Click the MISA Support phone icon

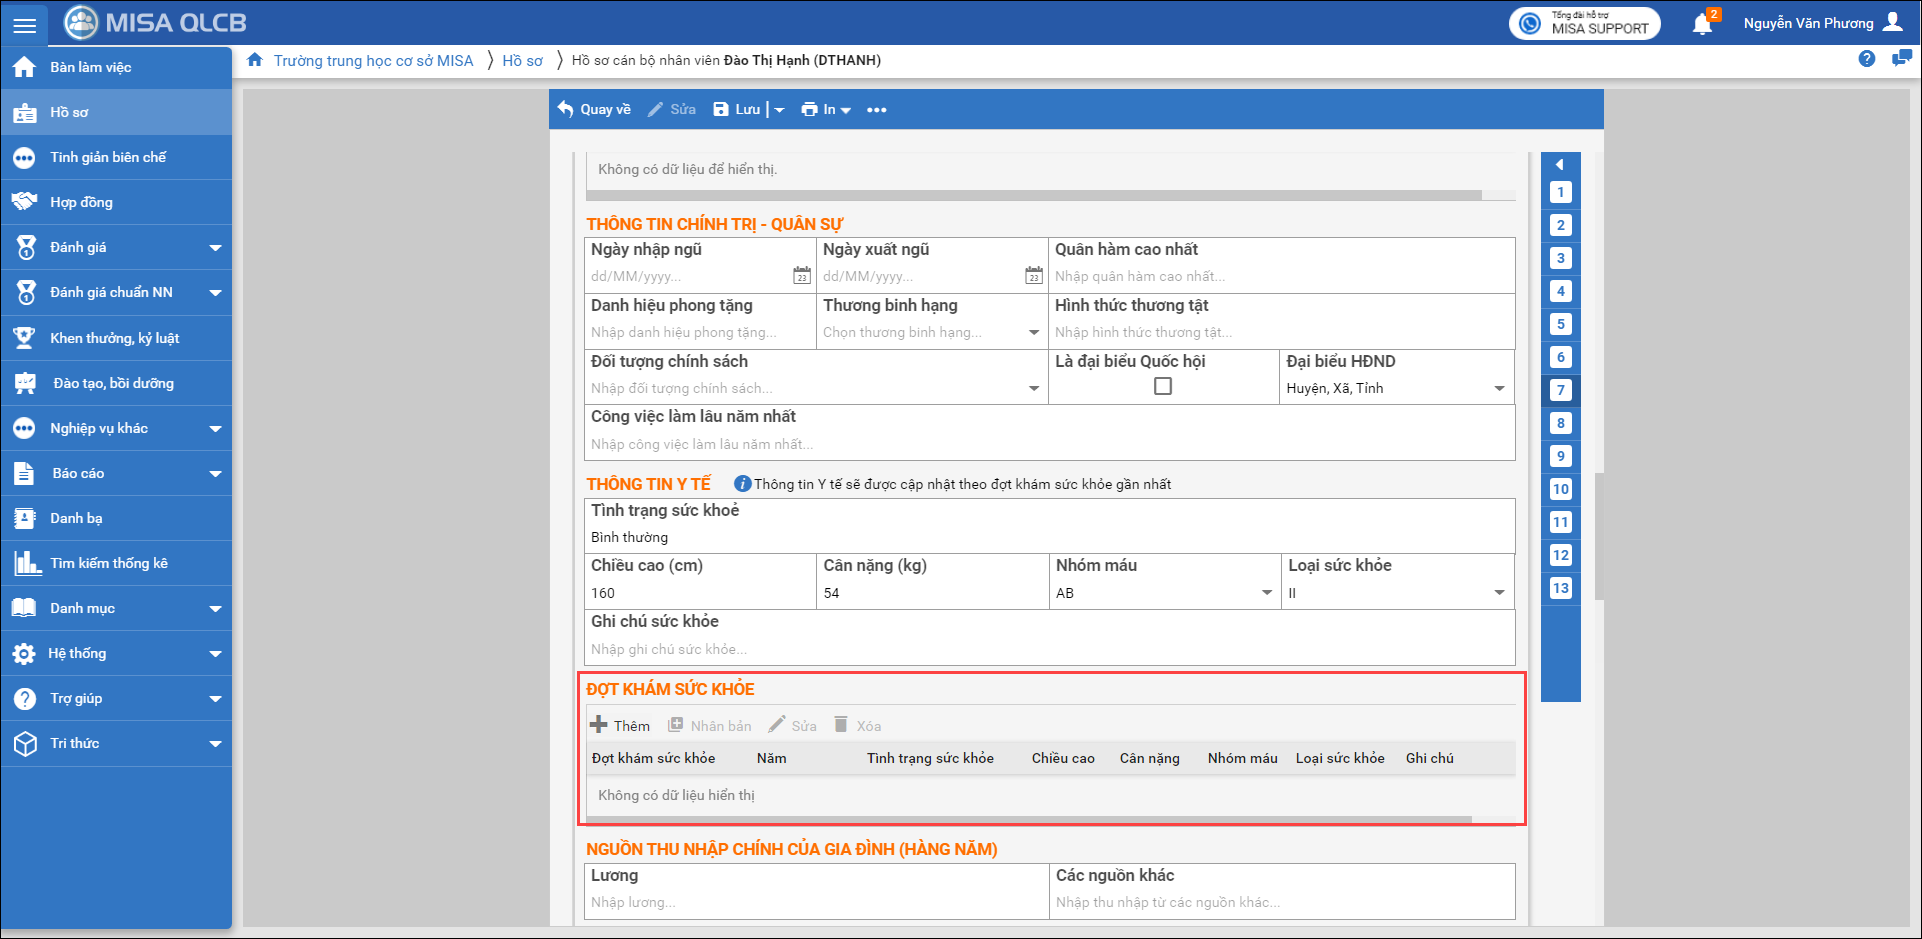point(1530,24)
